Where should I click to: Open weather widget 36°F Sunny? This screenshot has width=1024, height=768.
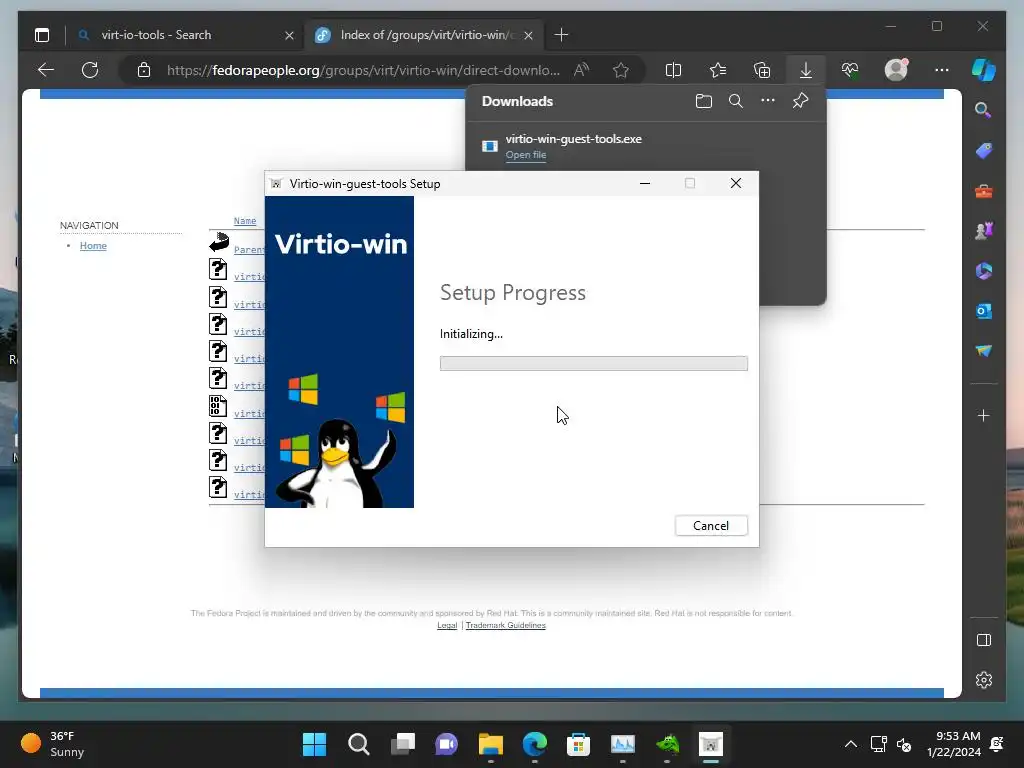pos(53,744)
